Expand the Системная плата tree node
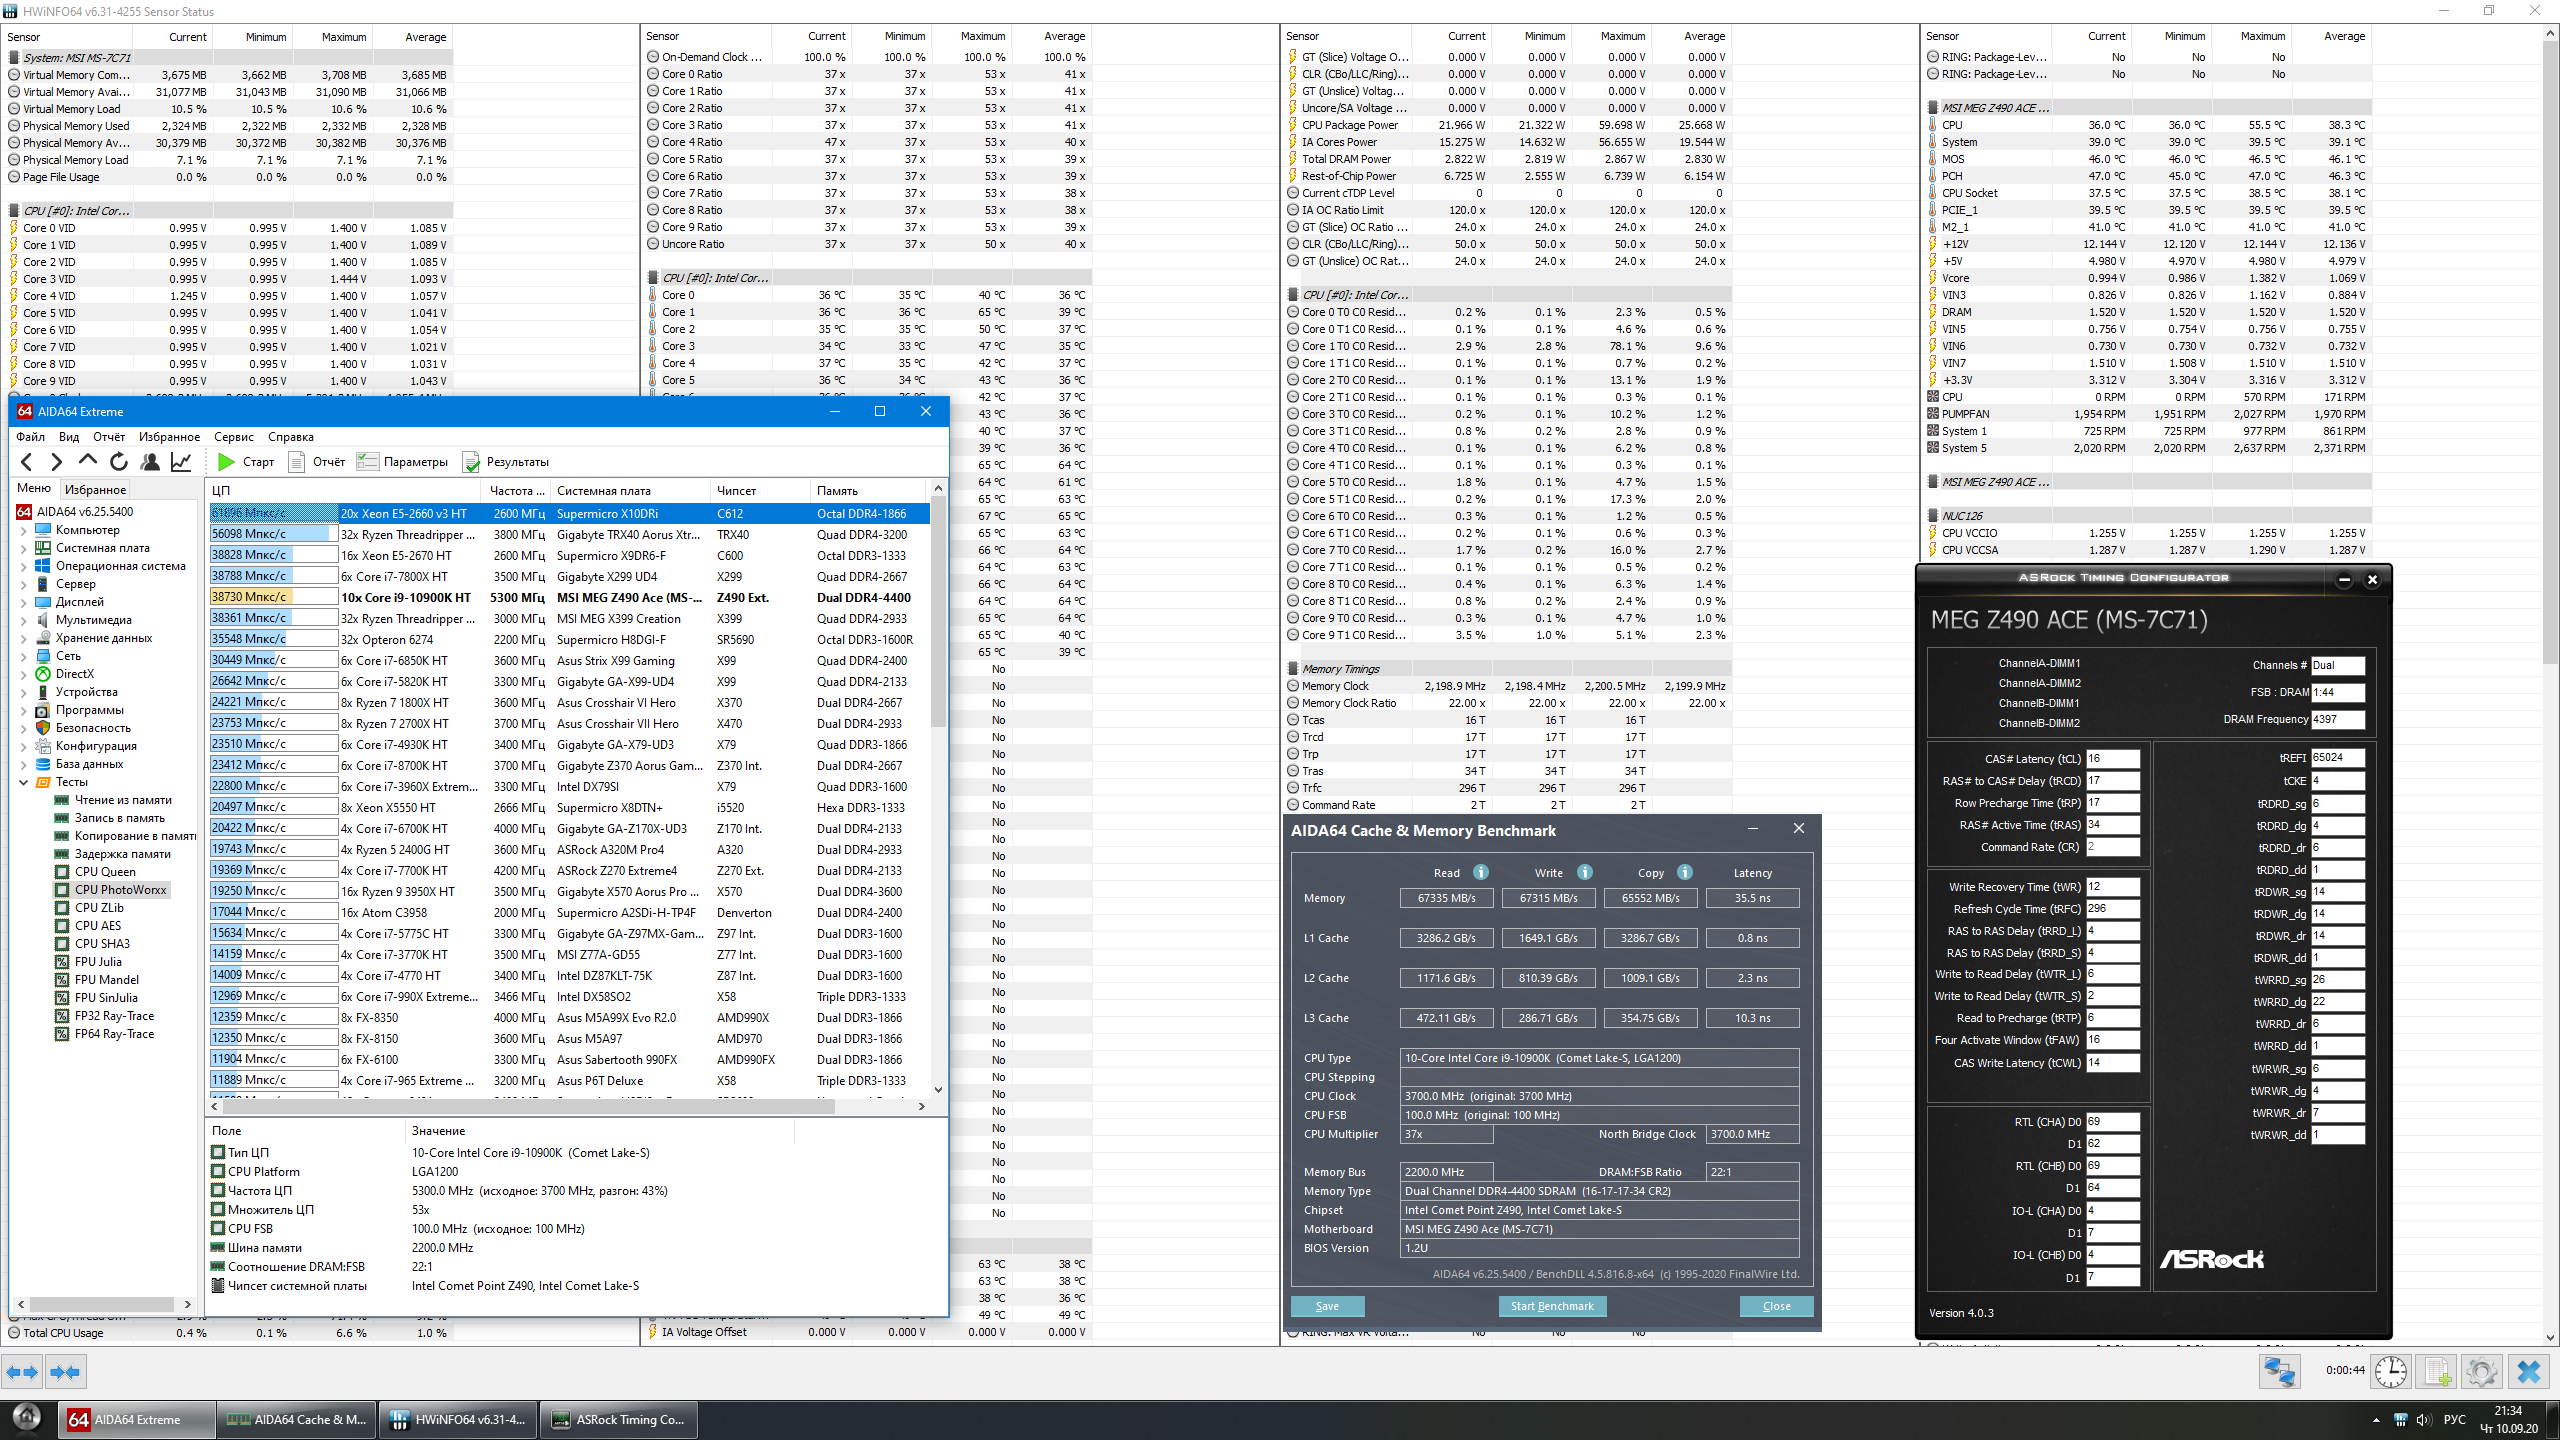Image resolution: width=2560 pixels, height=1440 pixels. [23, 549]
